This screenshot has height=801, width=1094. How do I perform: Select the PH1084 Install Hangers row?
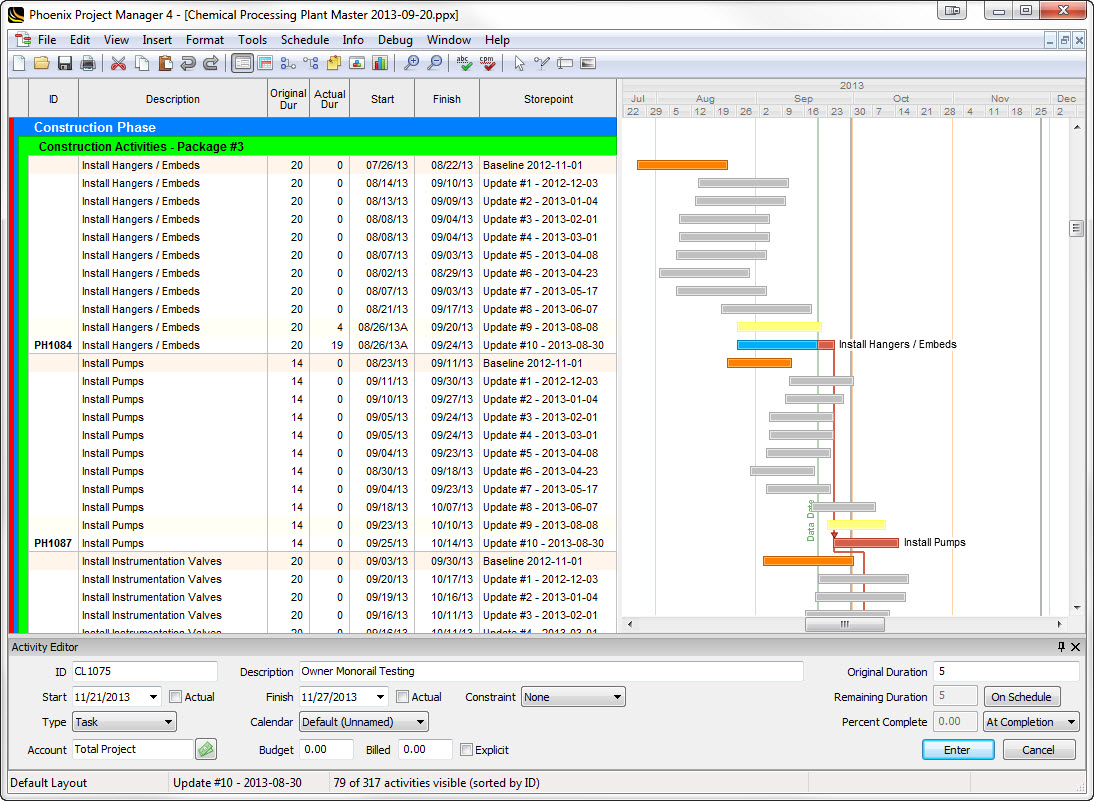click(322, 345)
